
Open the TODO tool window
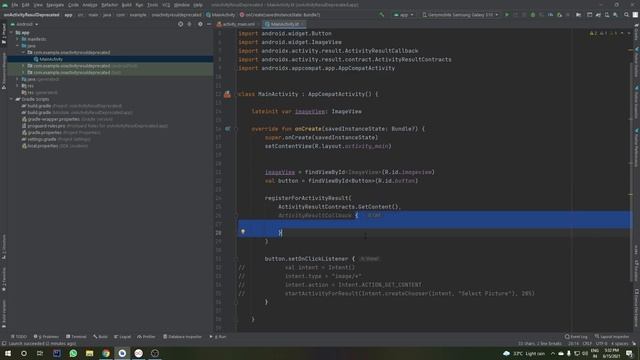[18, 337]
